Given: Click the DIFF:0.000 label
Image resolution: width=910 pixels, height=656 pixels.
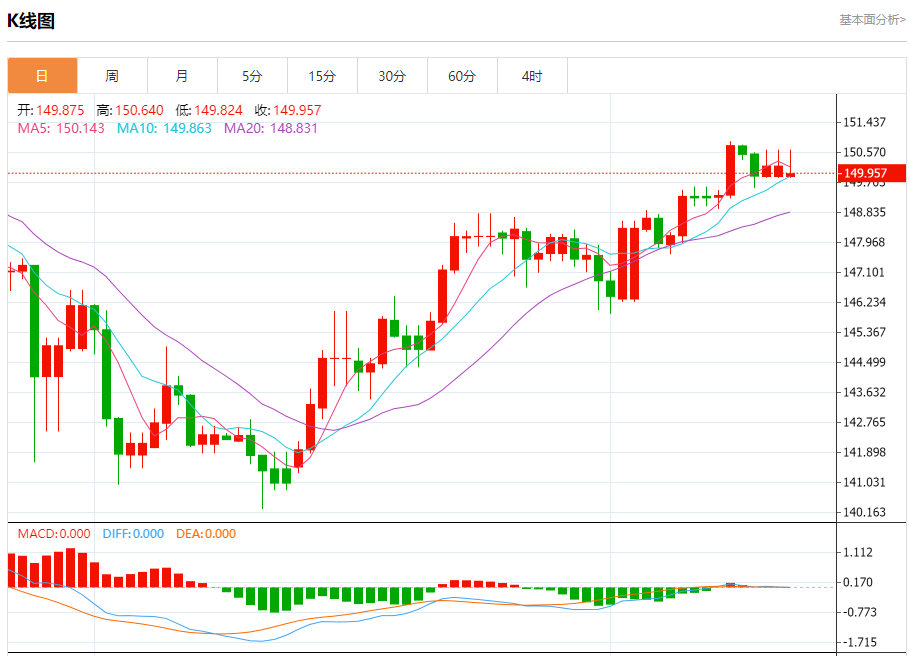Looking at the screenshot, I should pyautogui.click(x=133, y=534).
